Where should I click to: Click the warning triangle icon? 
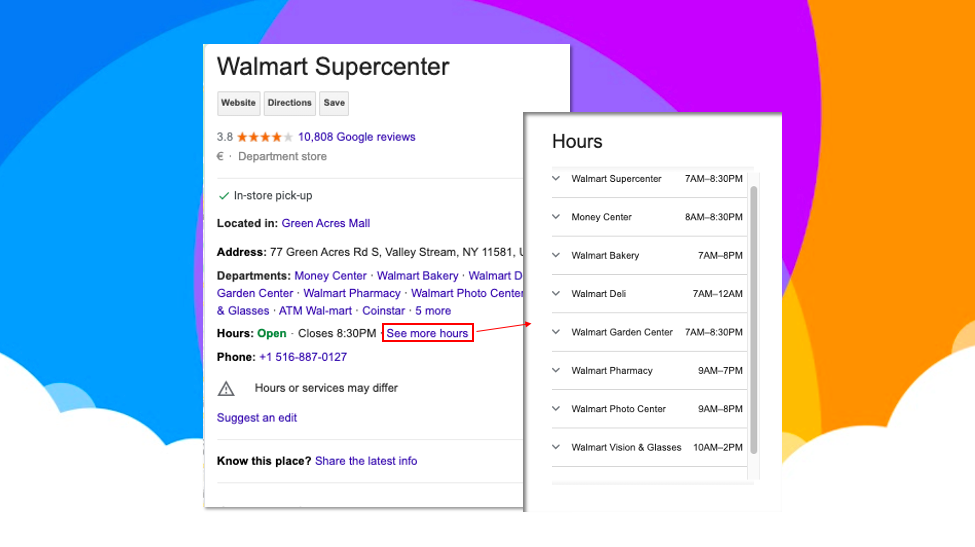tap(226, 388)
